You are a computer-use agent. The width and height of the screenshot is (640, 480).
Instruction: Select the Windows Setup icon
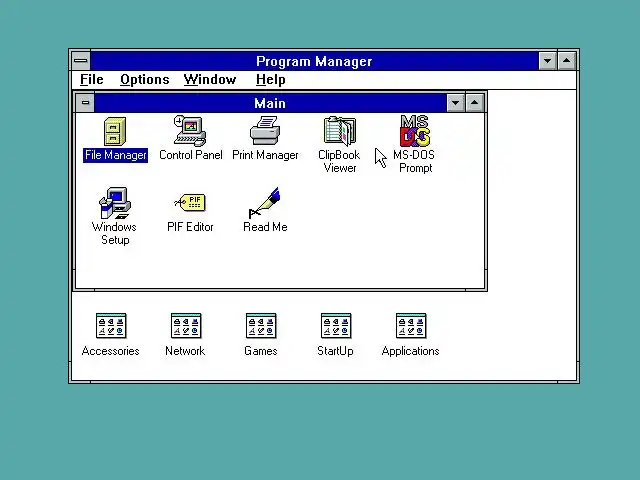click(x=115, y=203)
